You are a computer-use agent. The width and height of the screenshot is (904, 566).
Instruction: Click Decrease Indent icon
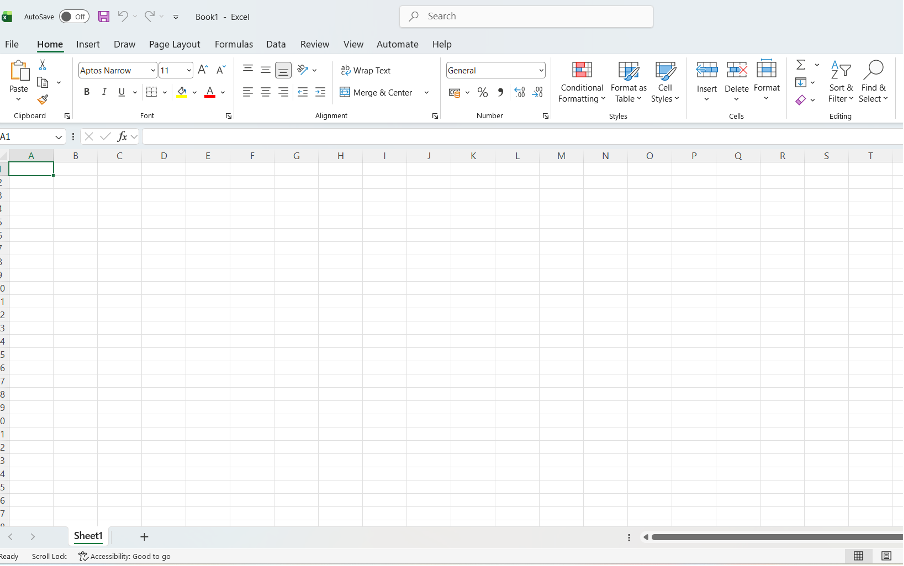303,92
